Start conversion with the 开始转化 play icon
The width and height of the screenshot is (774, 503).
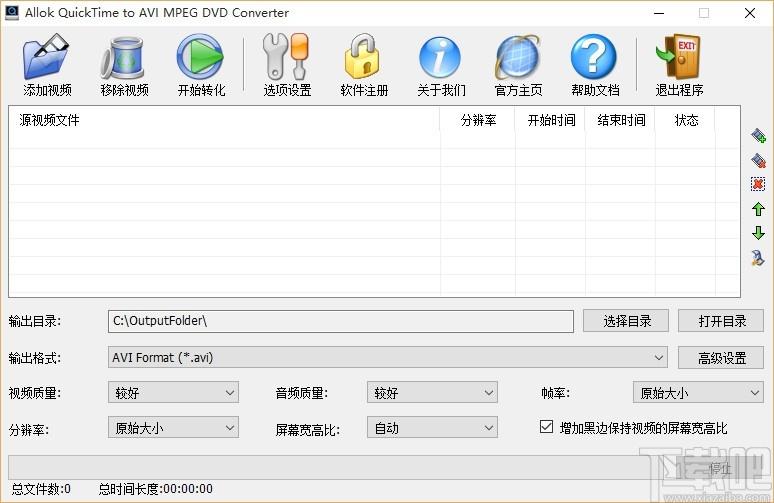pos(201,57)
